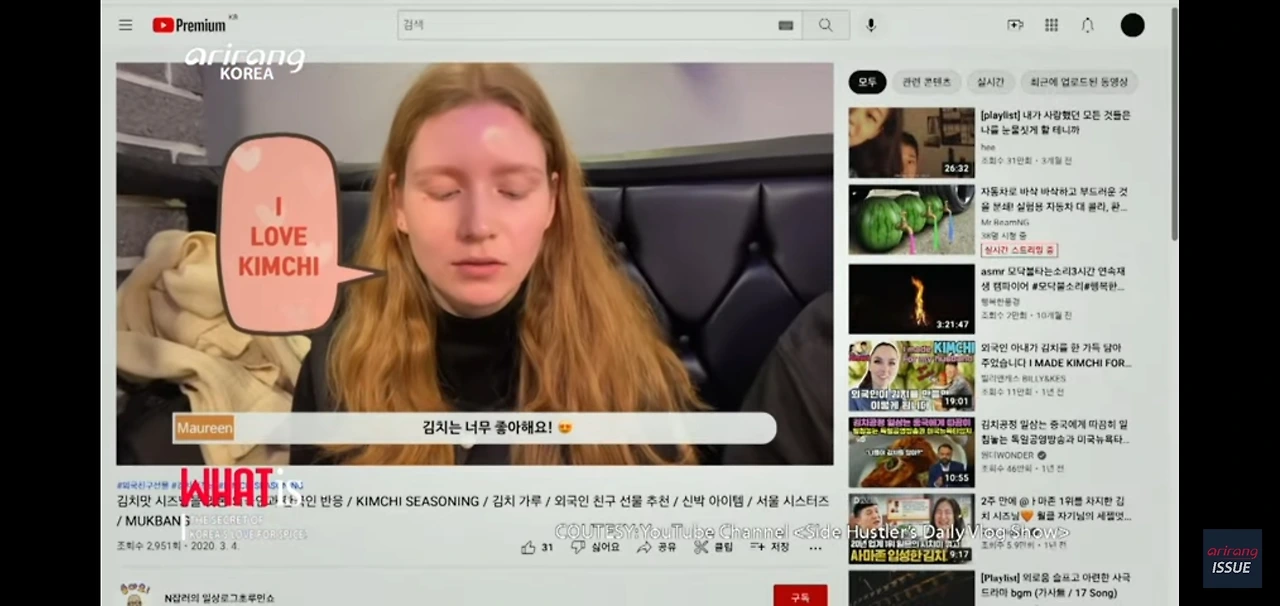Open the 김치공정 일상은 중국에게 video title
Image resolution: width=1280 pixels, height=606 pixels.
(x=1055, y=432)
